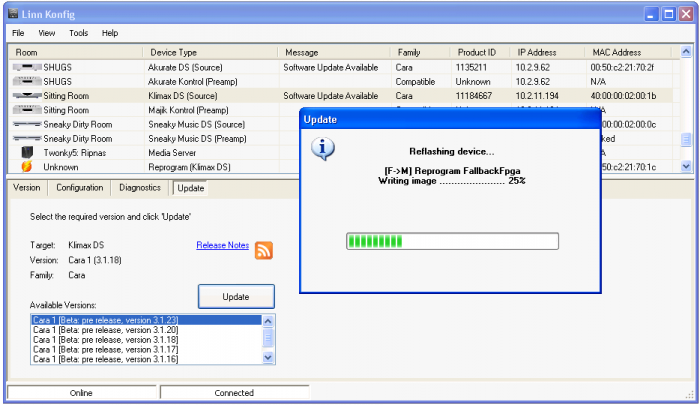Close the Linn Konfig window

[686, 14]
